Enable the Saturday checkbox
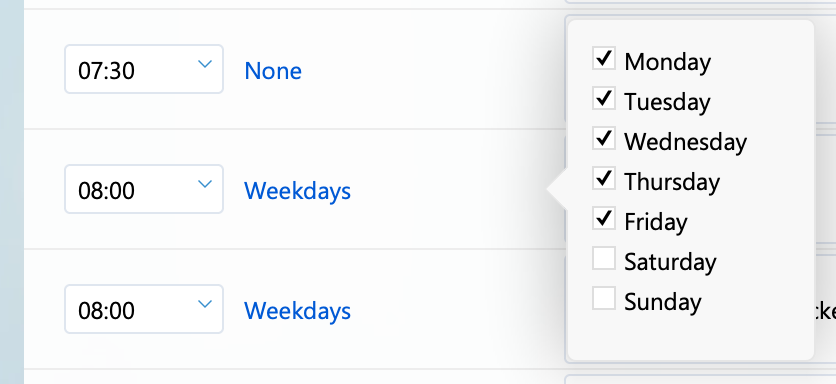Viewport: 836px width, 384px height. [604, 258]
